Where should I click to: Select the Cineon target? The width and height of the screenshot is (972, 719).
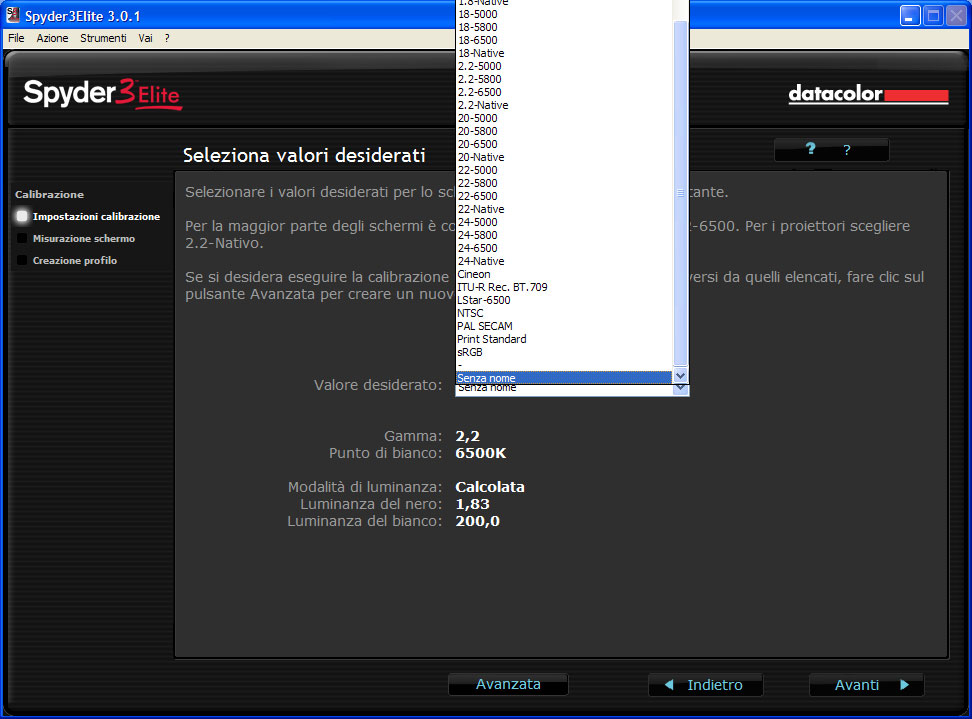click(564, 275)
